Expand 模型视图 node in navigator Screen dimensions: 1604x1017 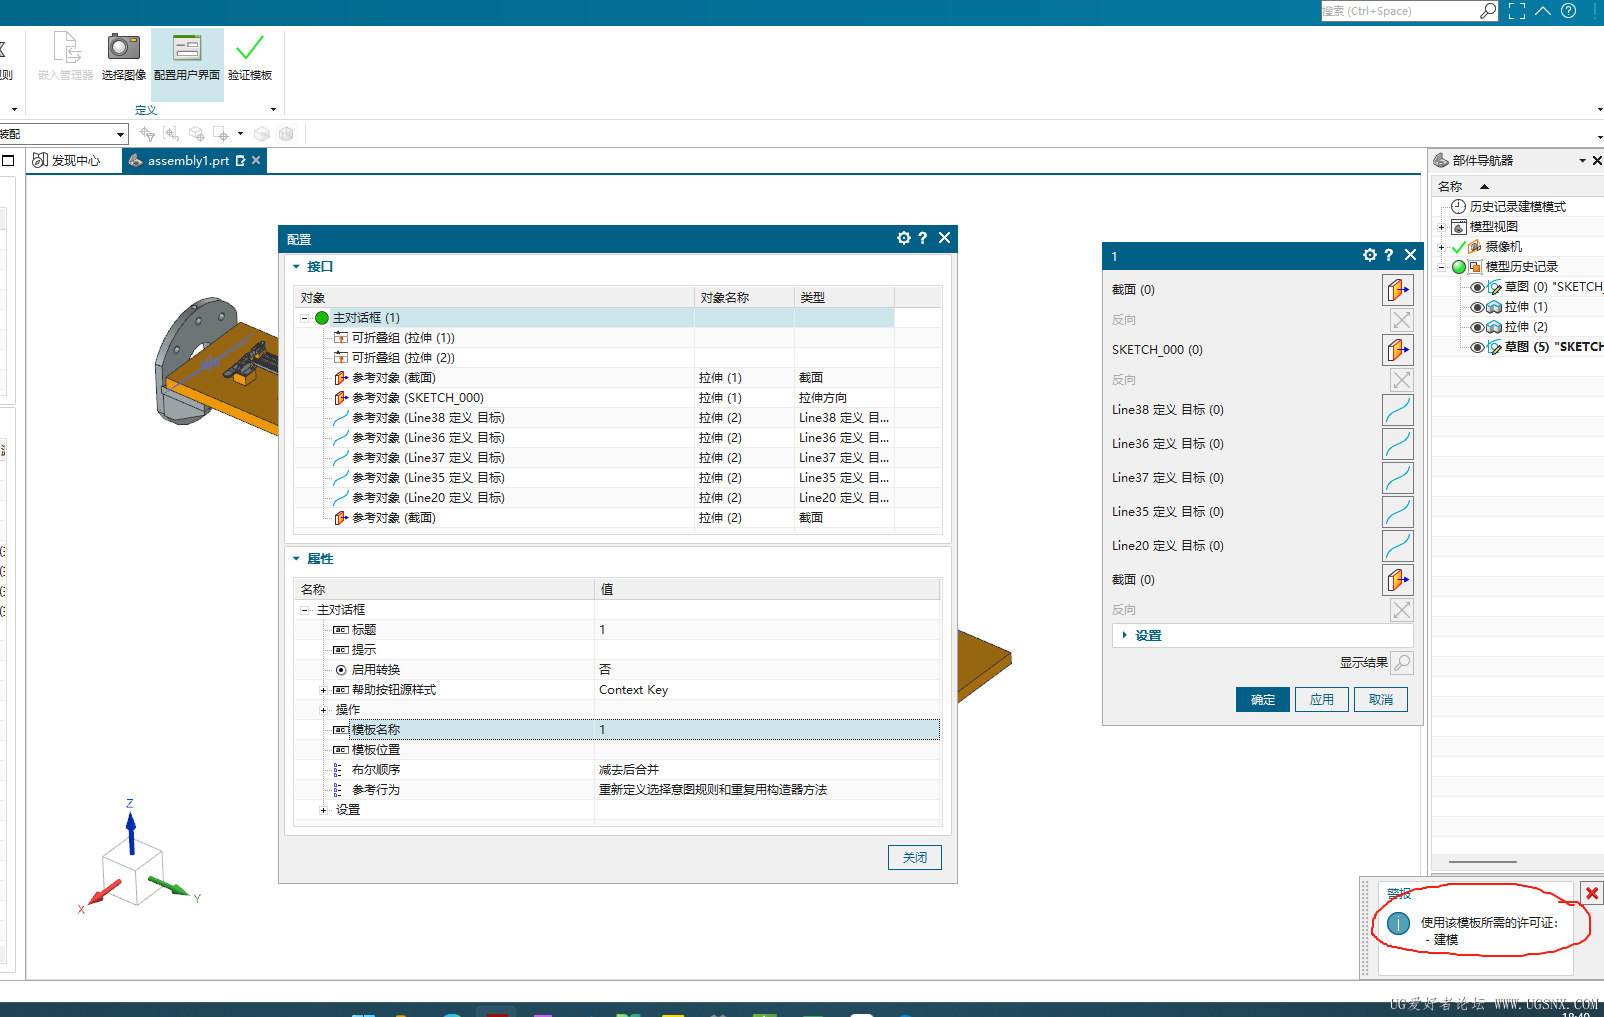pyautogui.click(x=1441, y=227)
